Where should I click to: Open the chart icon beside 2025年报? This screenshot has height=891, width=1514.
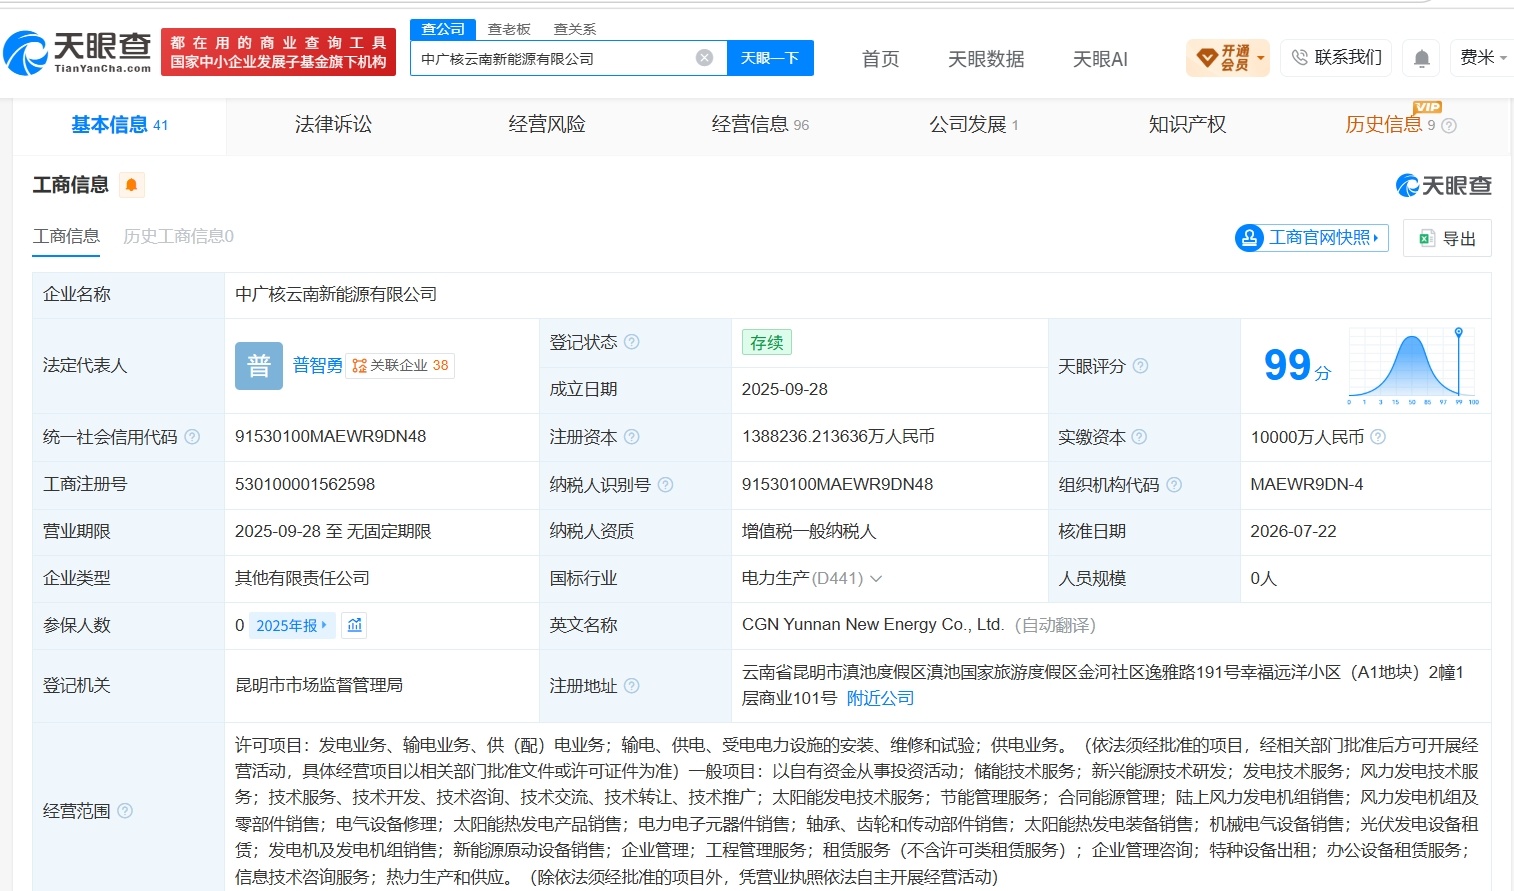(x=354, y=625)
